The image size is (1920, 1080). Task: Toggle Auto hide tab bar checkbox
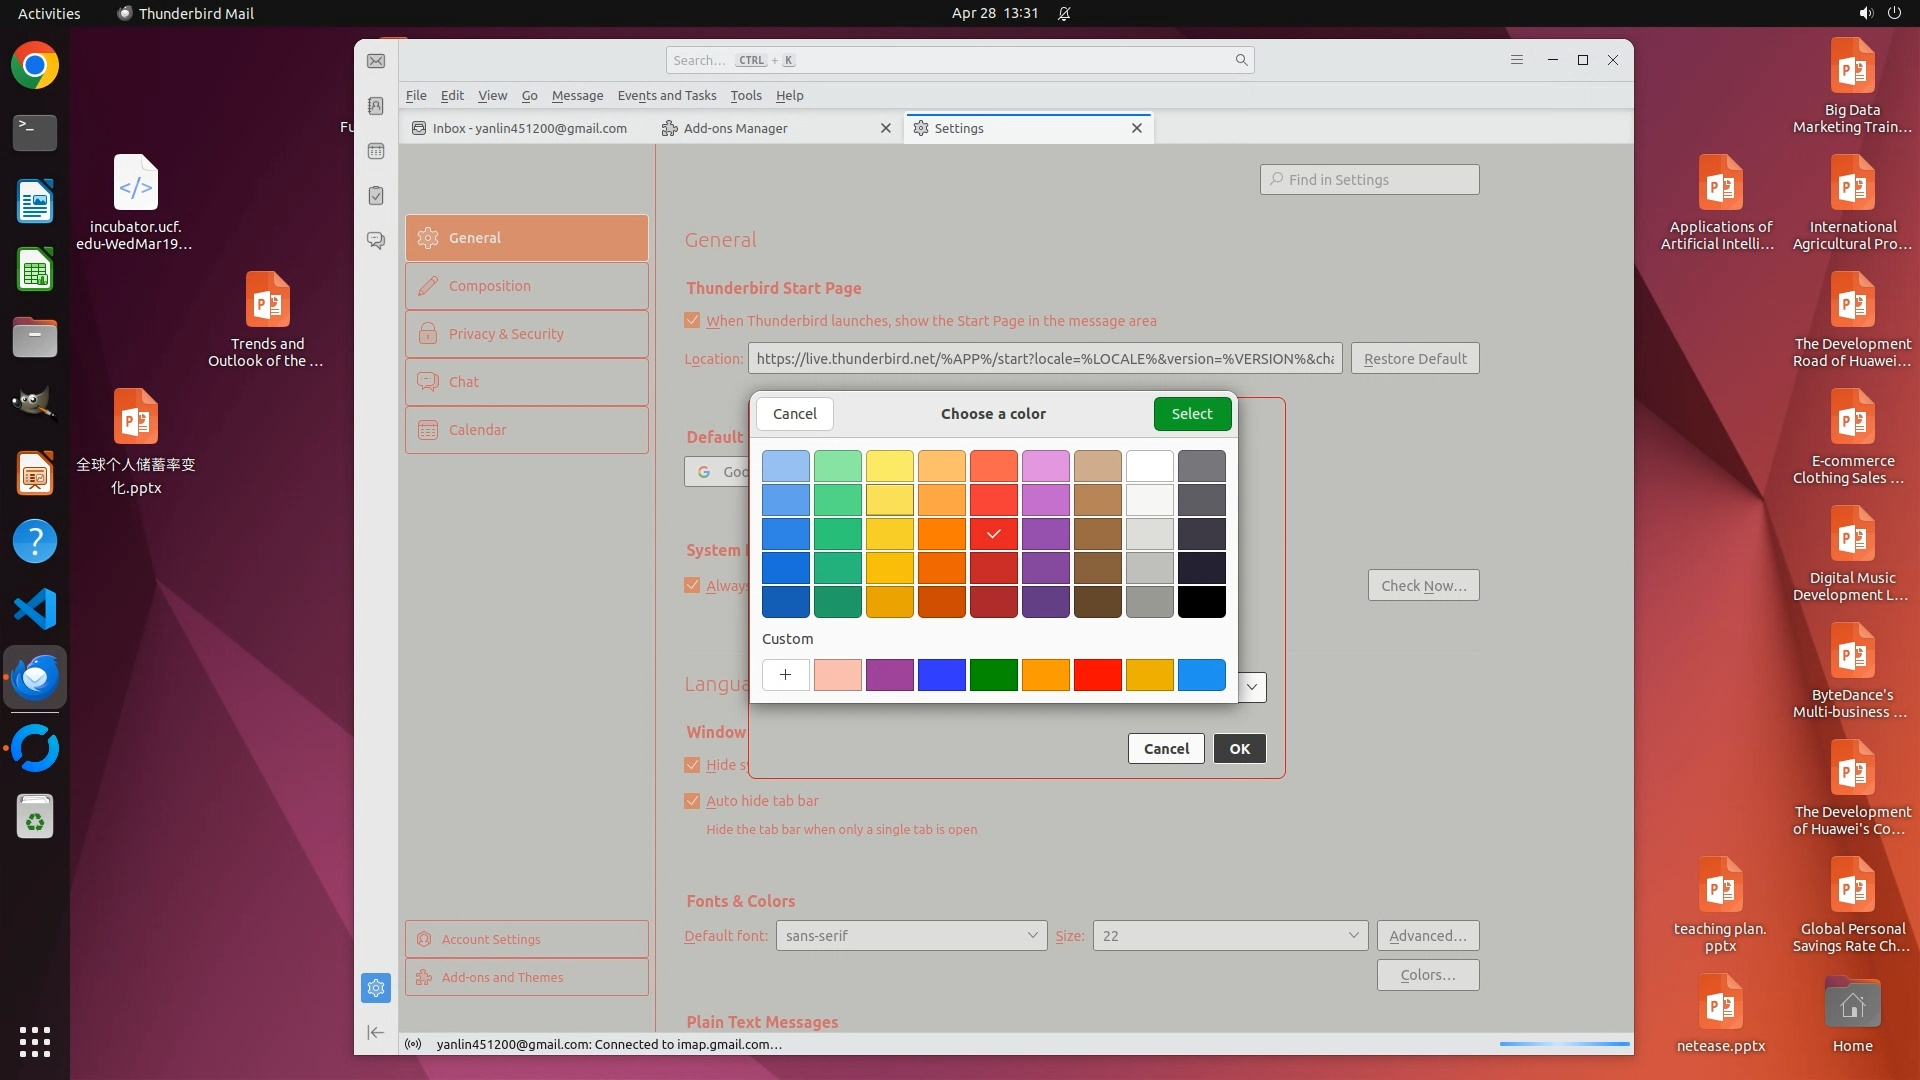(x=692, y=801)
